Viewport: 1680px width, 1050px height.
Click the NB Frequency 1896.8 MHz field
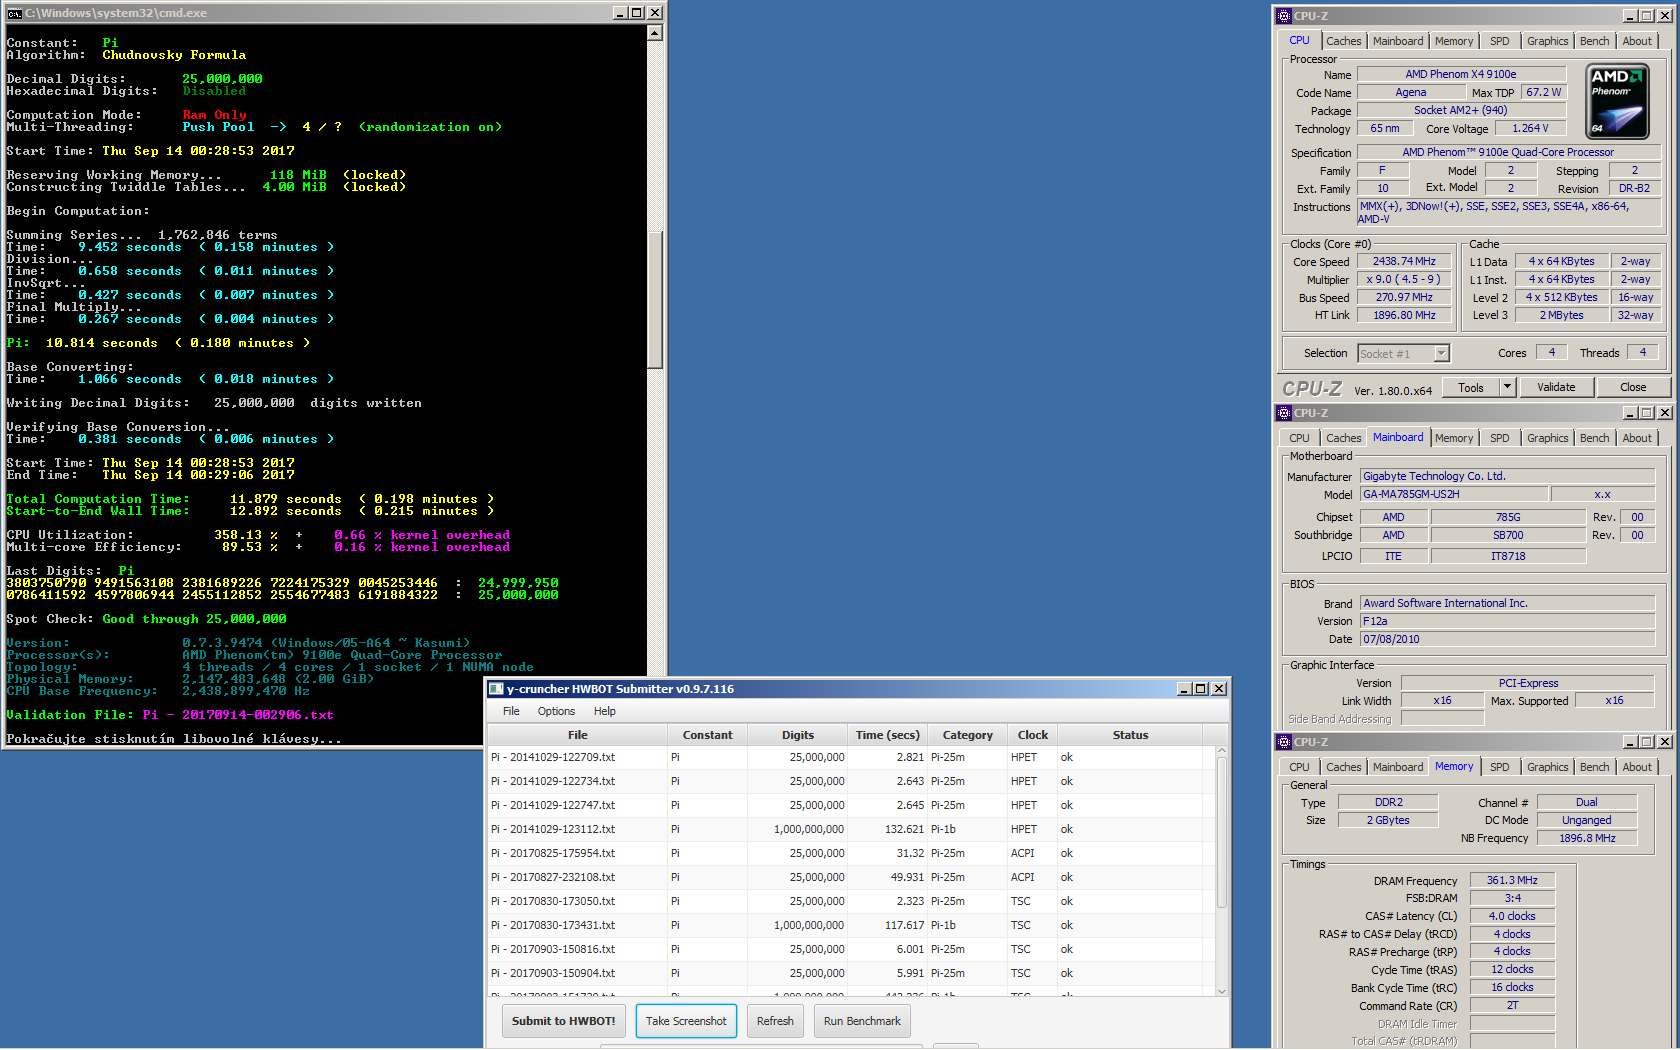click(1587, 838)
